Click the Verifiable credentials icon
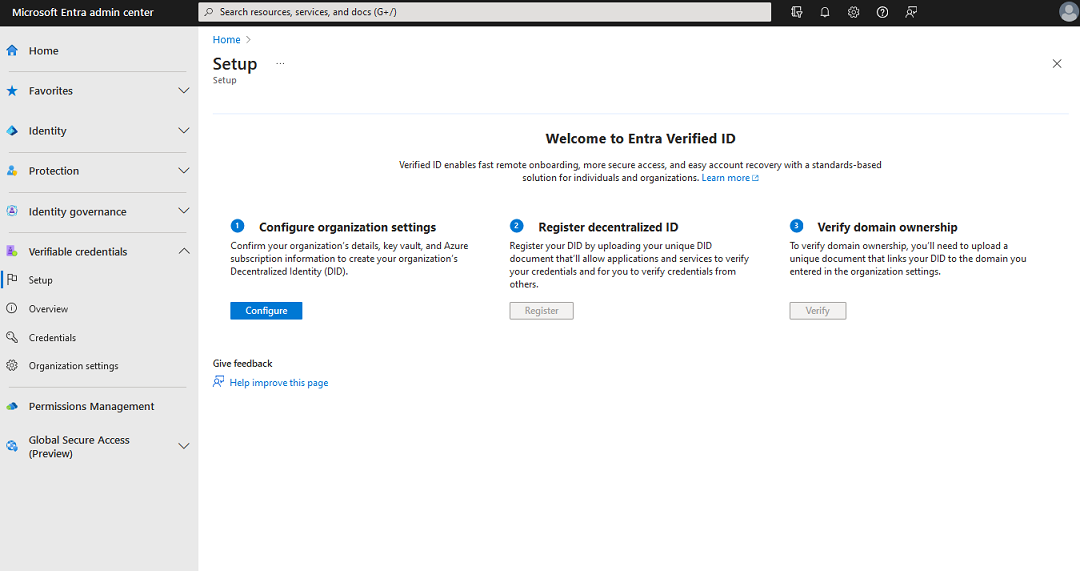This screenshot has width=1080, height=571. click(12, 251)
